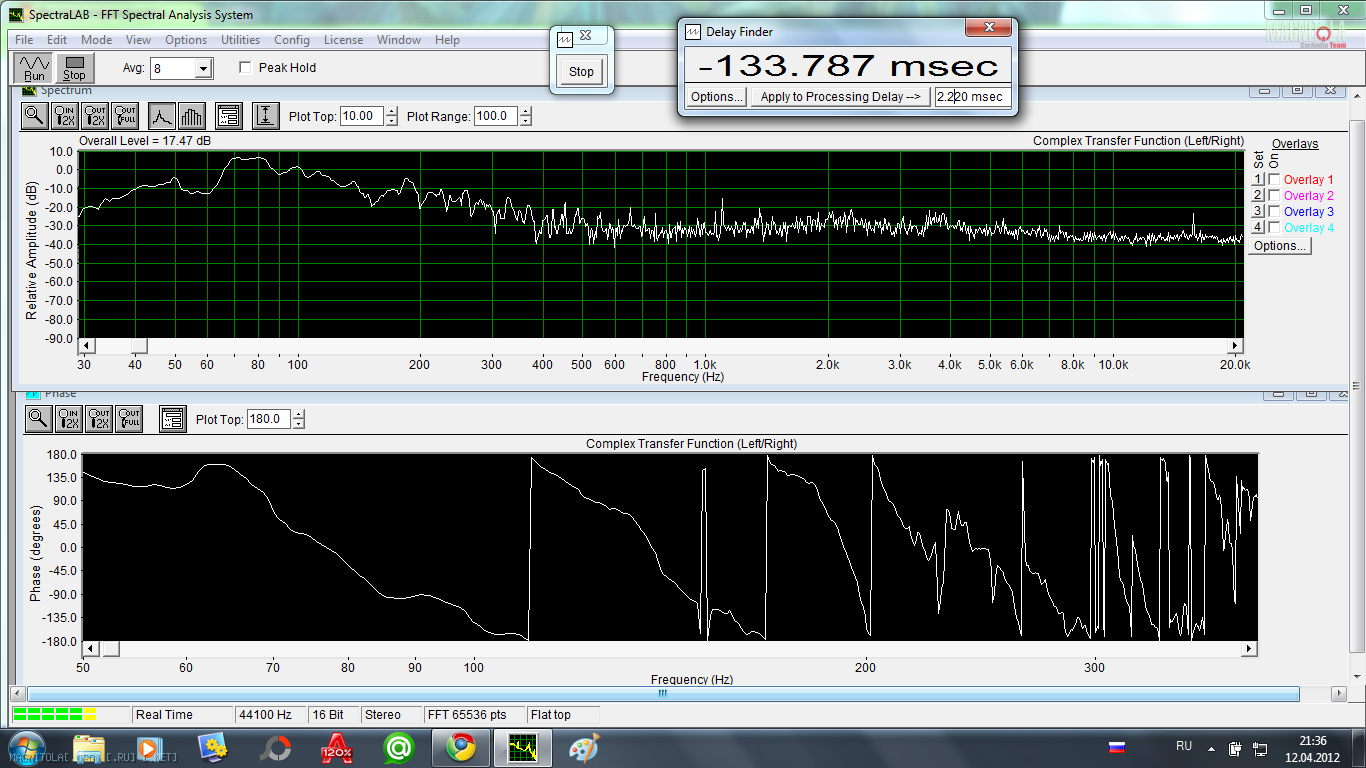
Task: Click the main window horizontal scrollbar
Action: [661, 693]
